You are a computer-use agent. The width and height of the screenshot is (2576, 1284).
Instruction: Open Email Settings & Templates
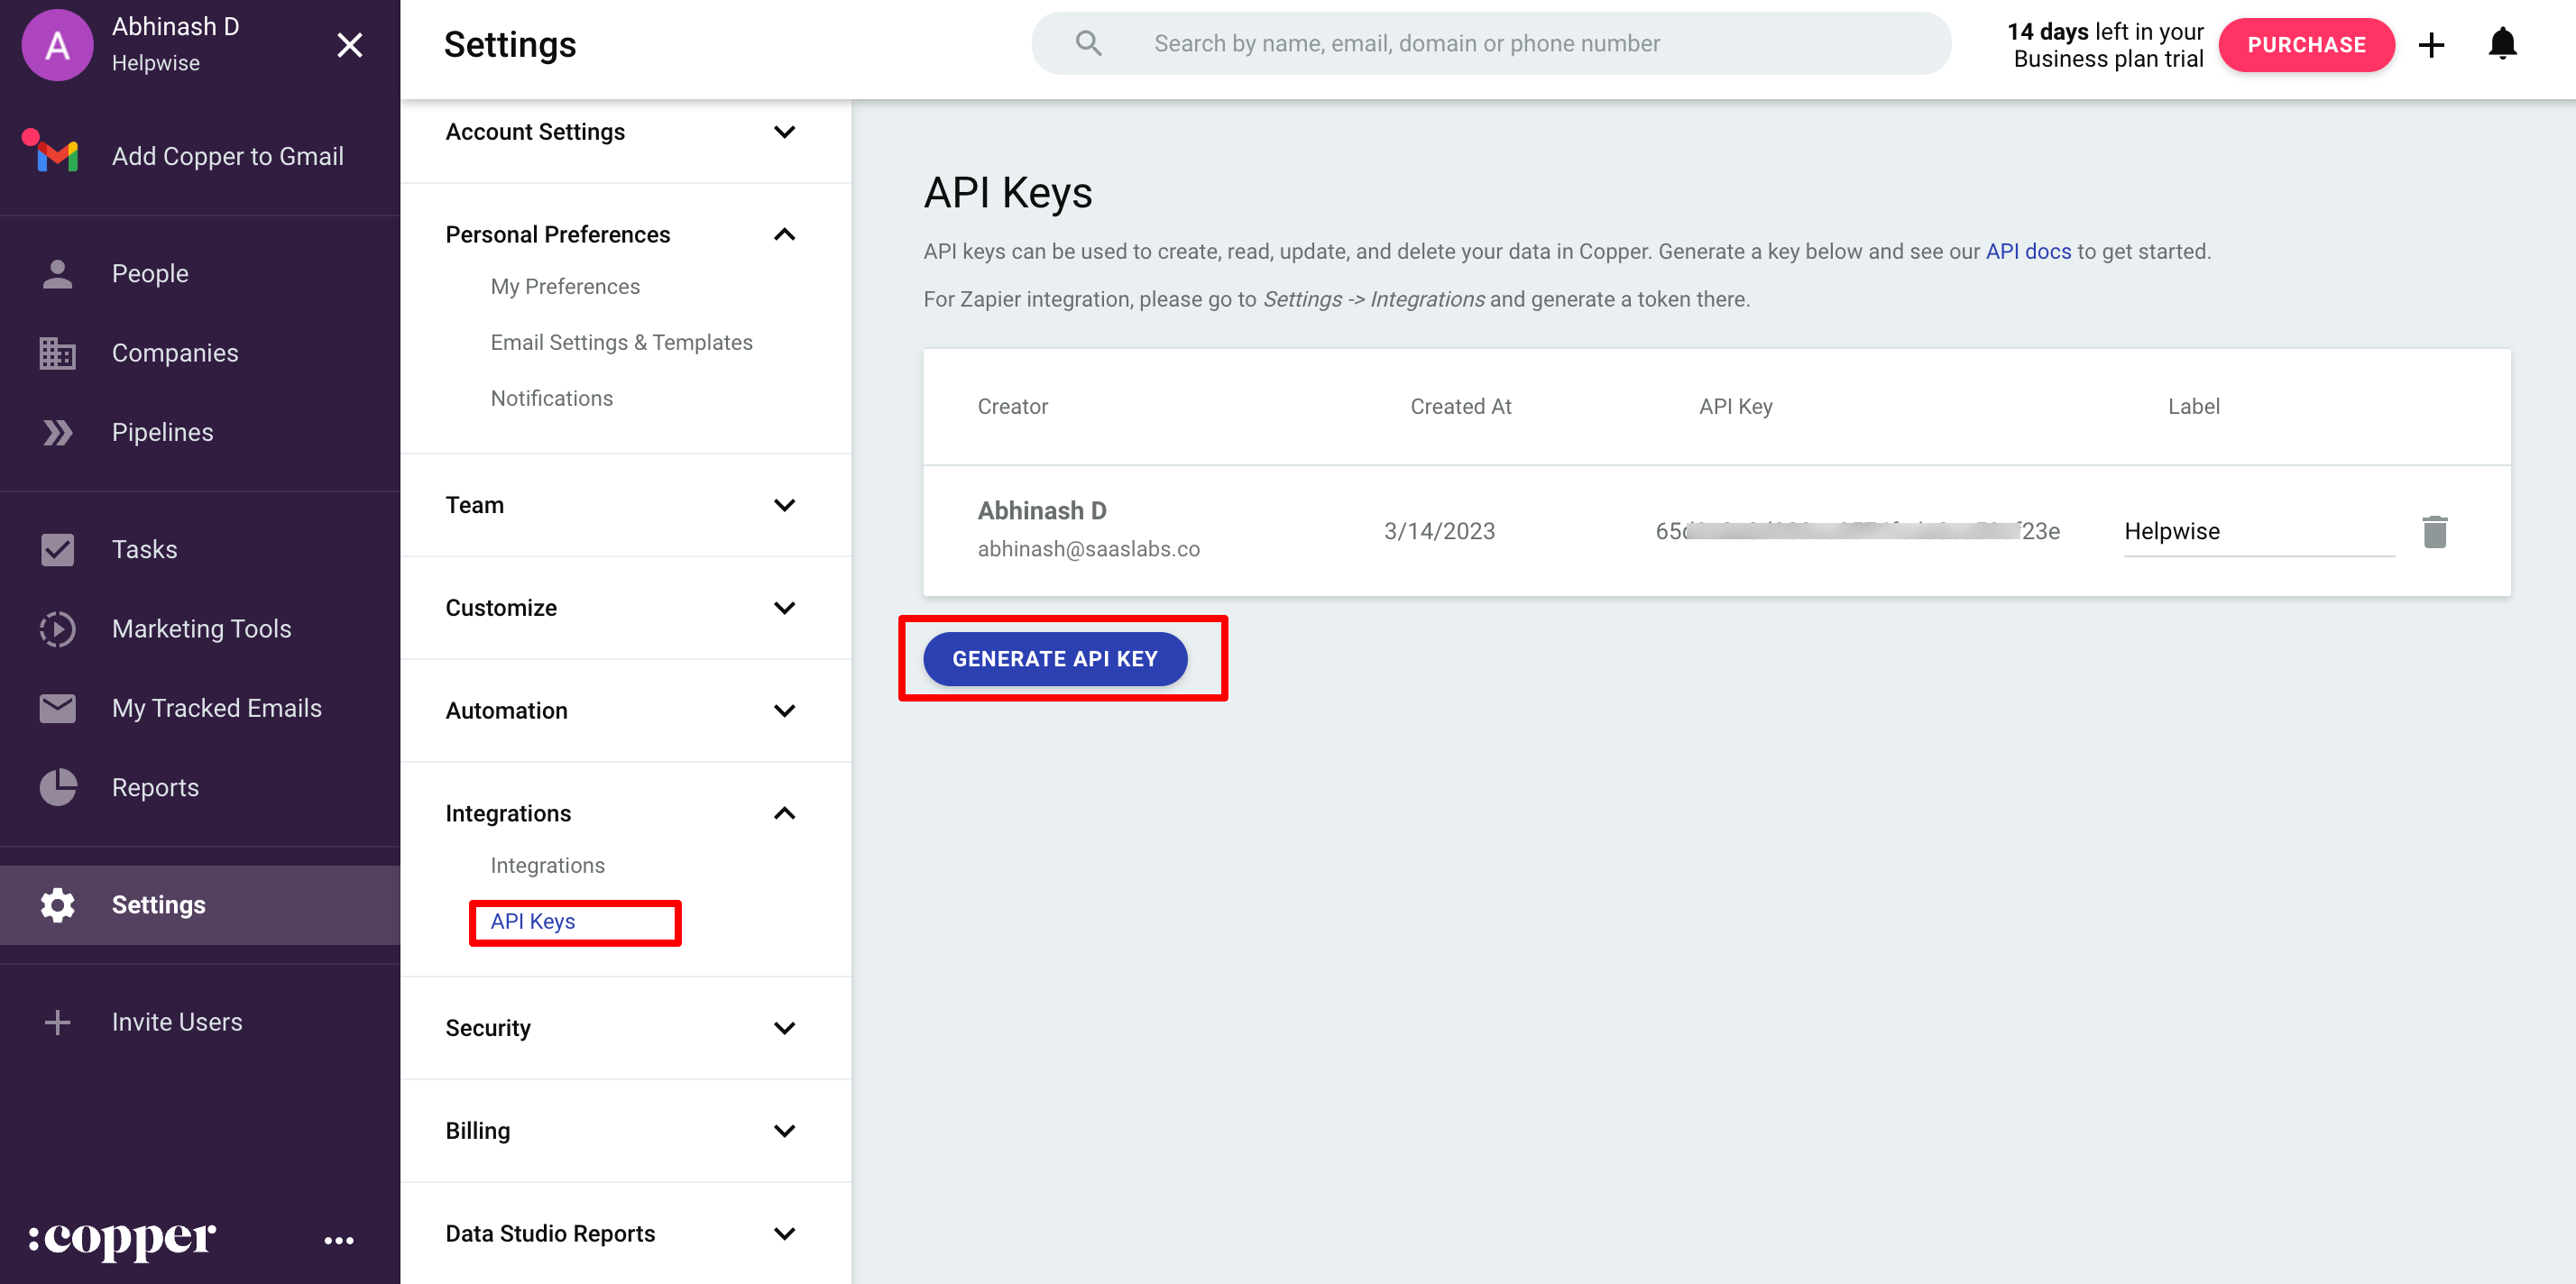pos(621,343)
